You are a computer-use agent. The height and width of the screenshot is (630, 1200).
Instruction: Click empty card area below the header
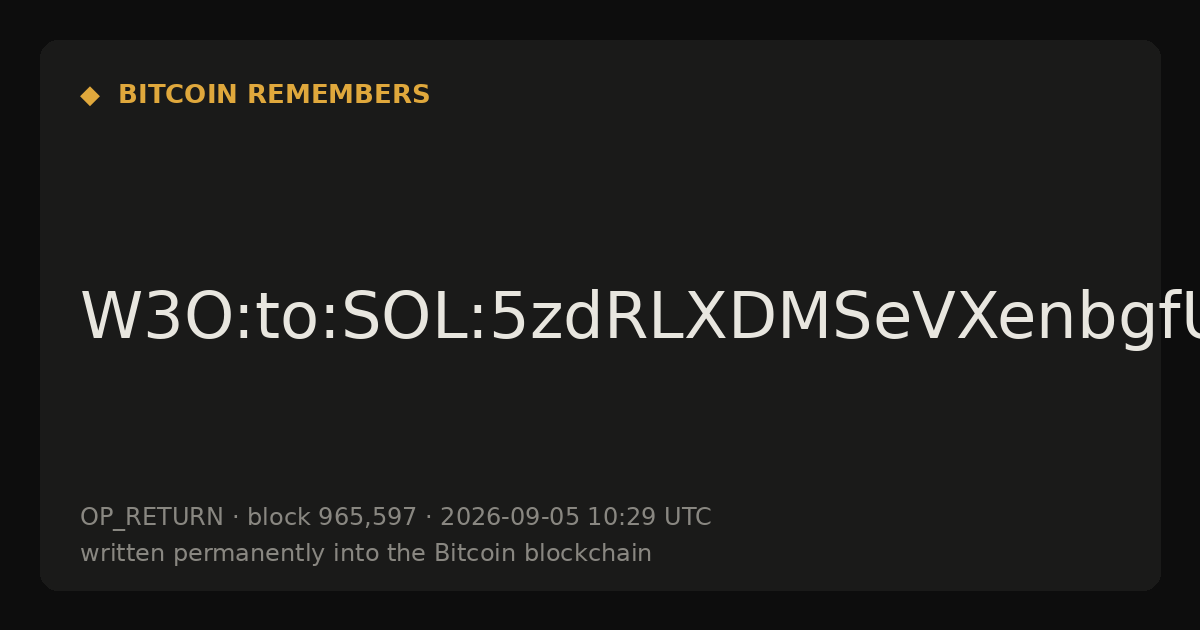(x=600, y=190)
